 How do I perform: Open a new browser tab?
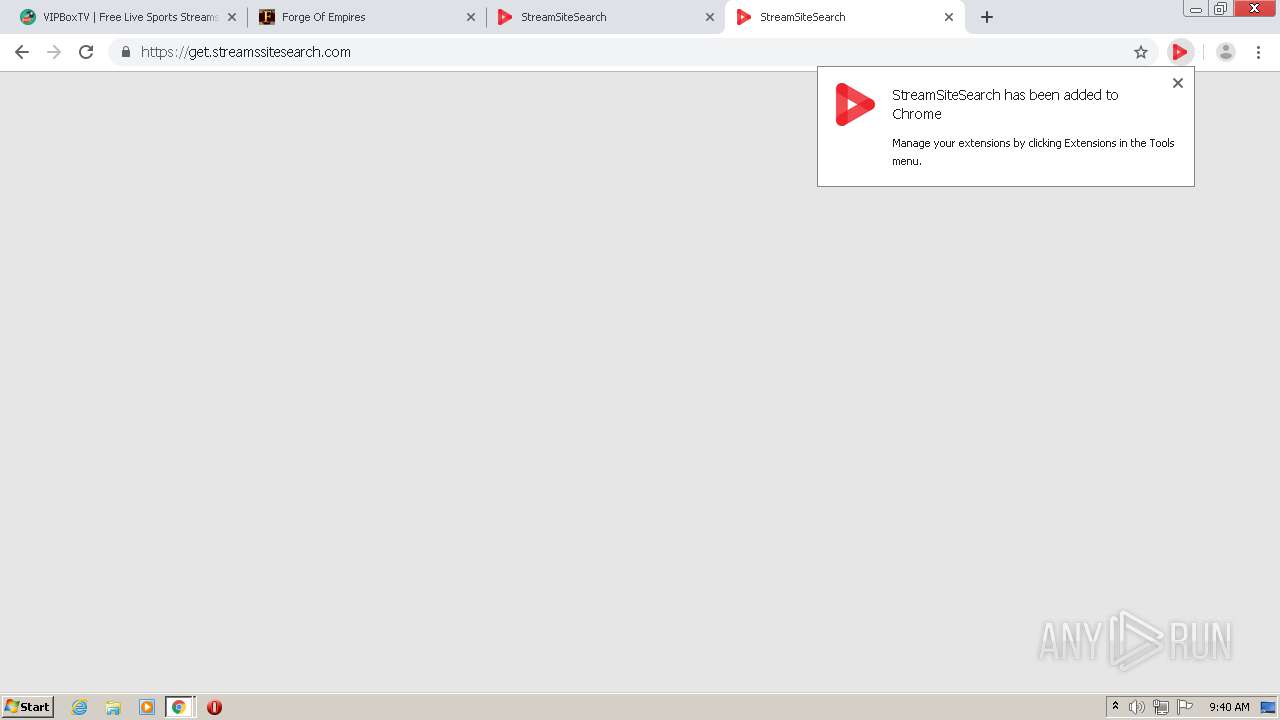click(x=987, y=17)
